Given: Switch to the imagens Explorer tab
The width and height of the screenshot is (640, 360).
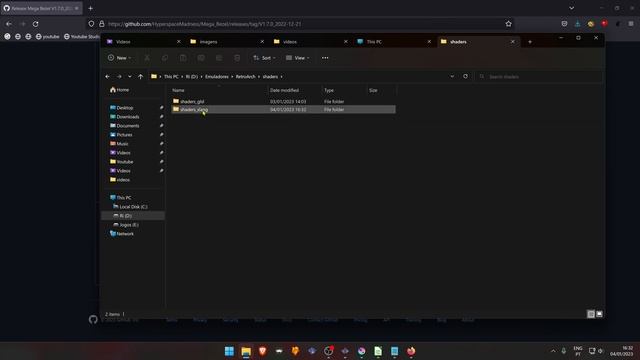Looking at the screenshot, I should (x=227, y=42).
